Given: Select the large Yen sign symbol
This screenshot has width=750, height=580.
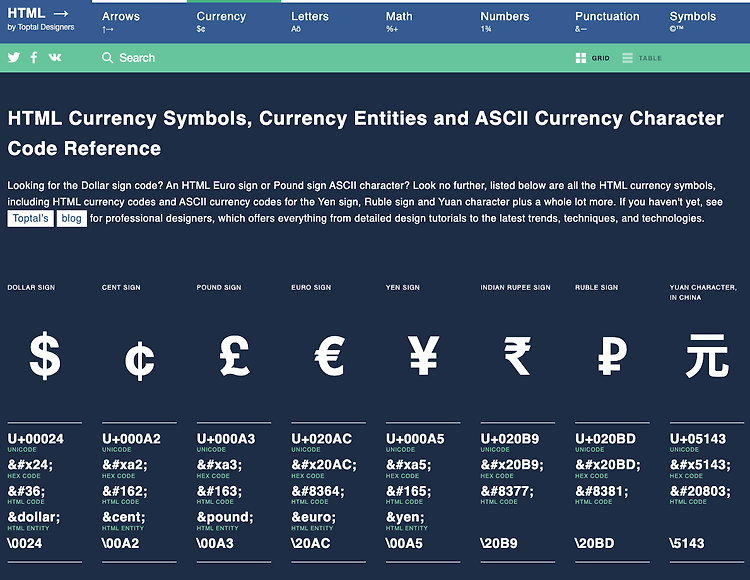Looking at the screenshot, I should (423, 355).
